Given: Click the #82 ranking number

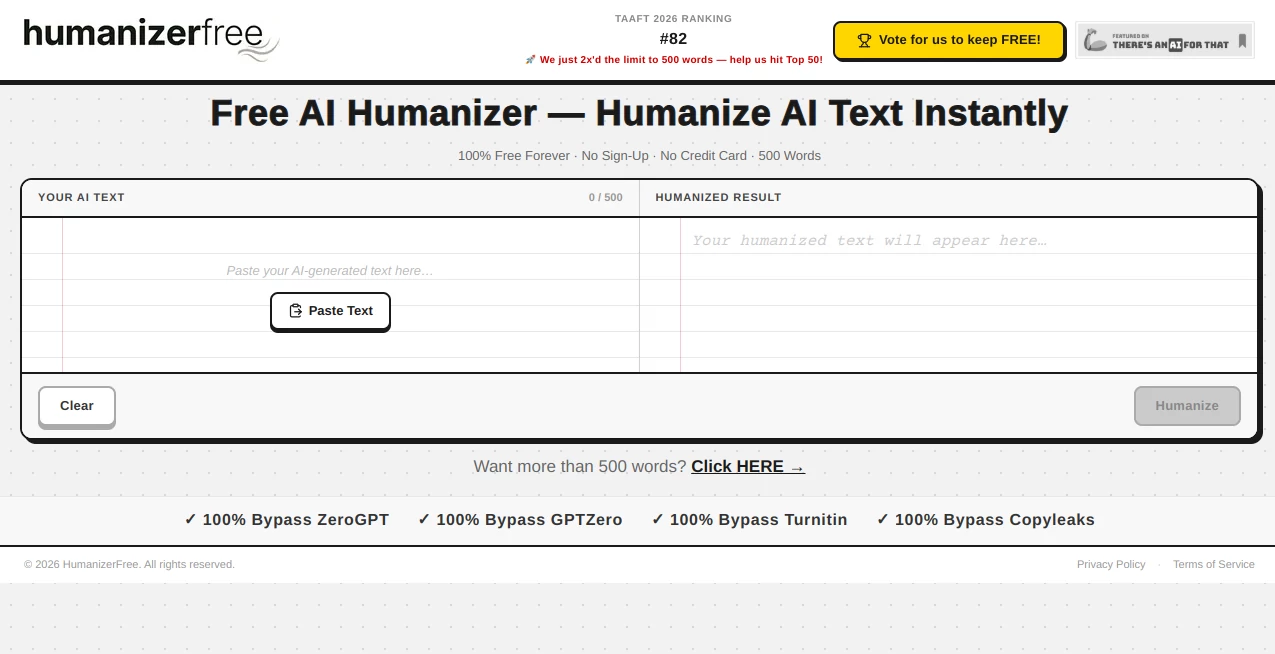Looking at the screenshot, I should (x=673, y=39).
